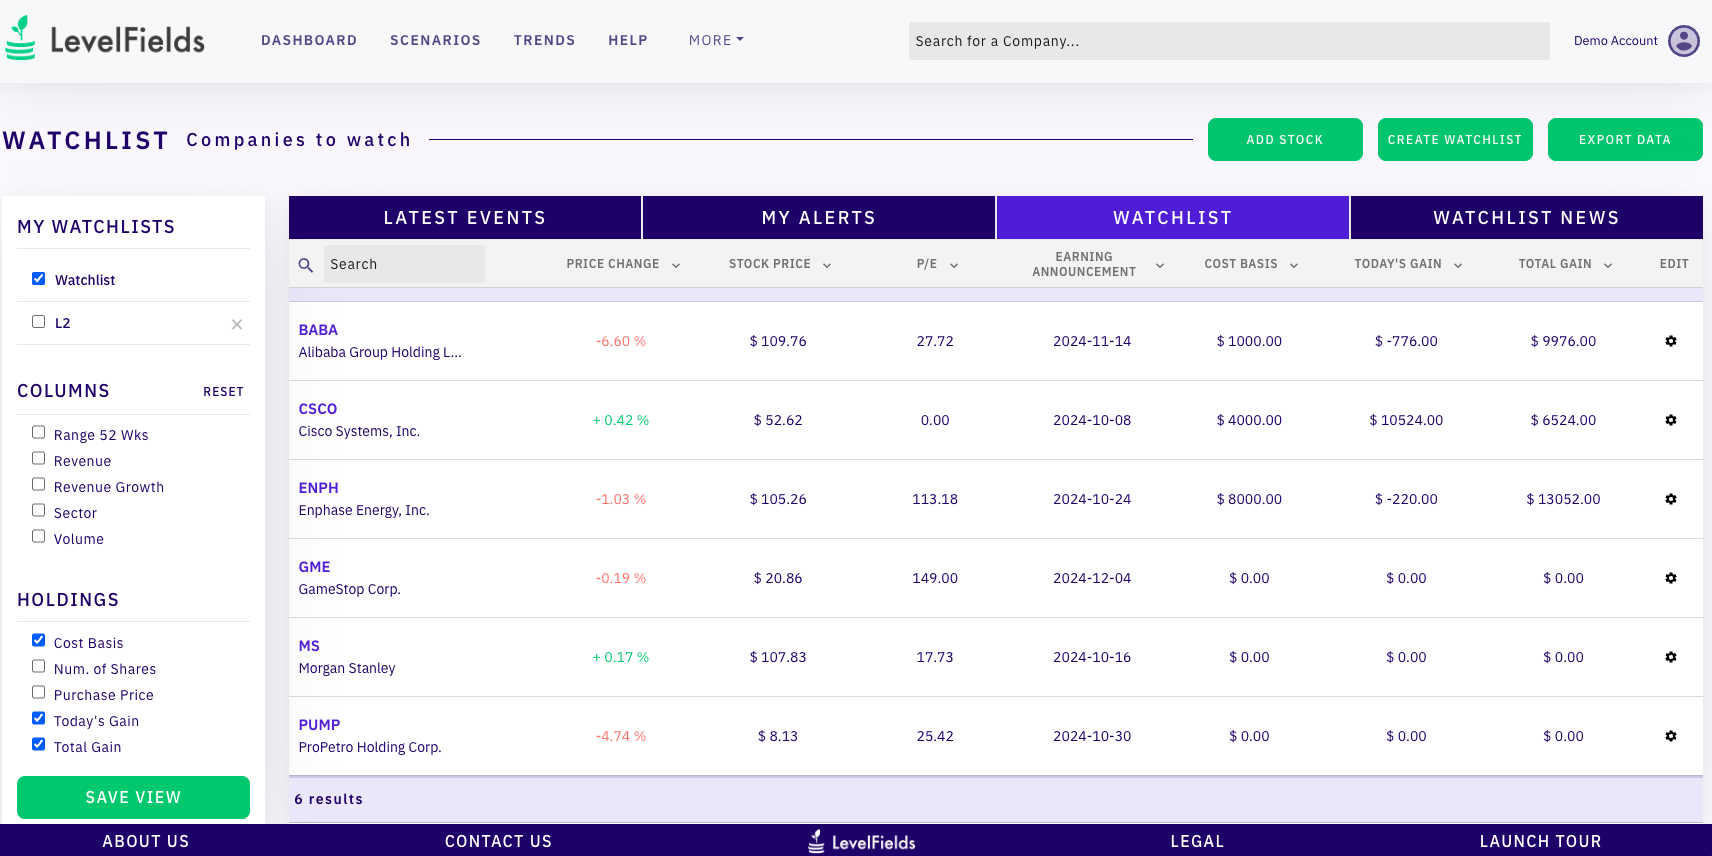Open the Scenarios menu item
The height and width of the screenshot is (856, 1712).
click(x=435, y=40)
